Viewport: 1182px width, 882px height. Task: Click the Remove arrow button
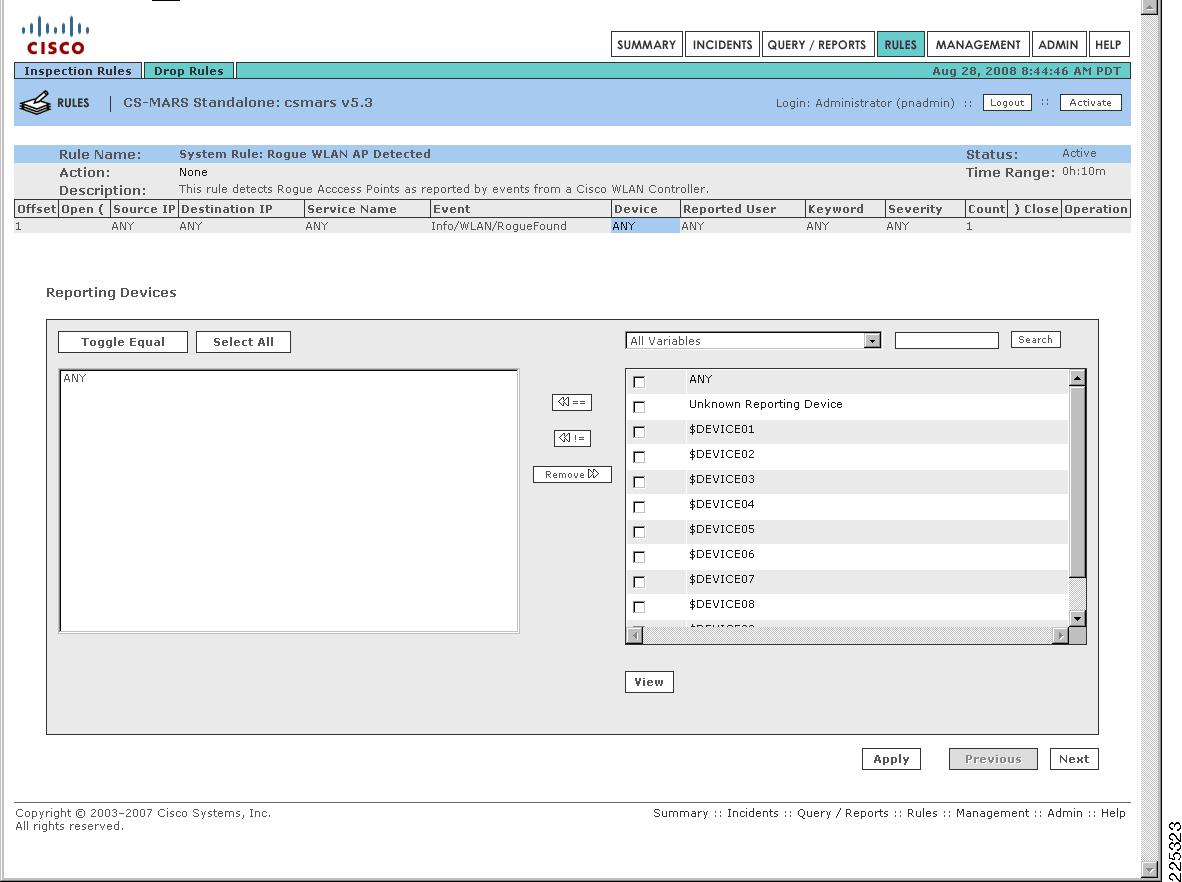click(x=572, y=474)
